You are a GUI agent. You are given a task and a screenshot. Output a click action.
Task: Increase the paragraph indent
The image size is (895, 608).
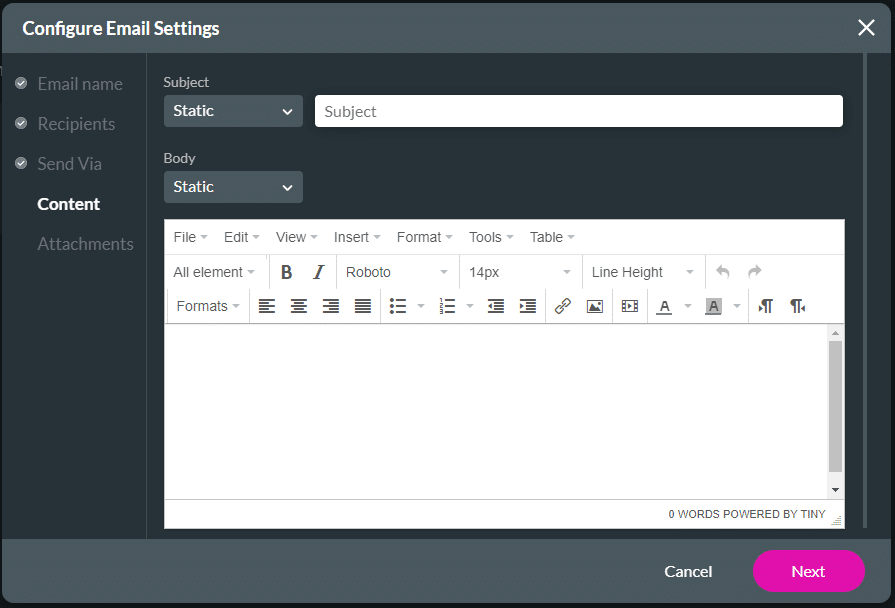528,306
